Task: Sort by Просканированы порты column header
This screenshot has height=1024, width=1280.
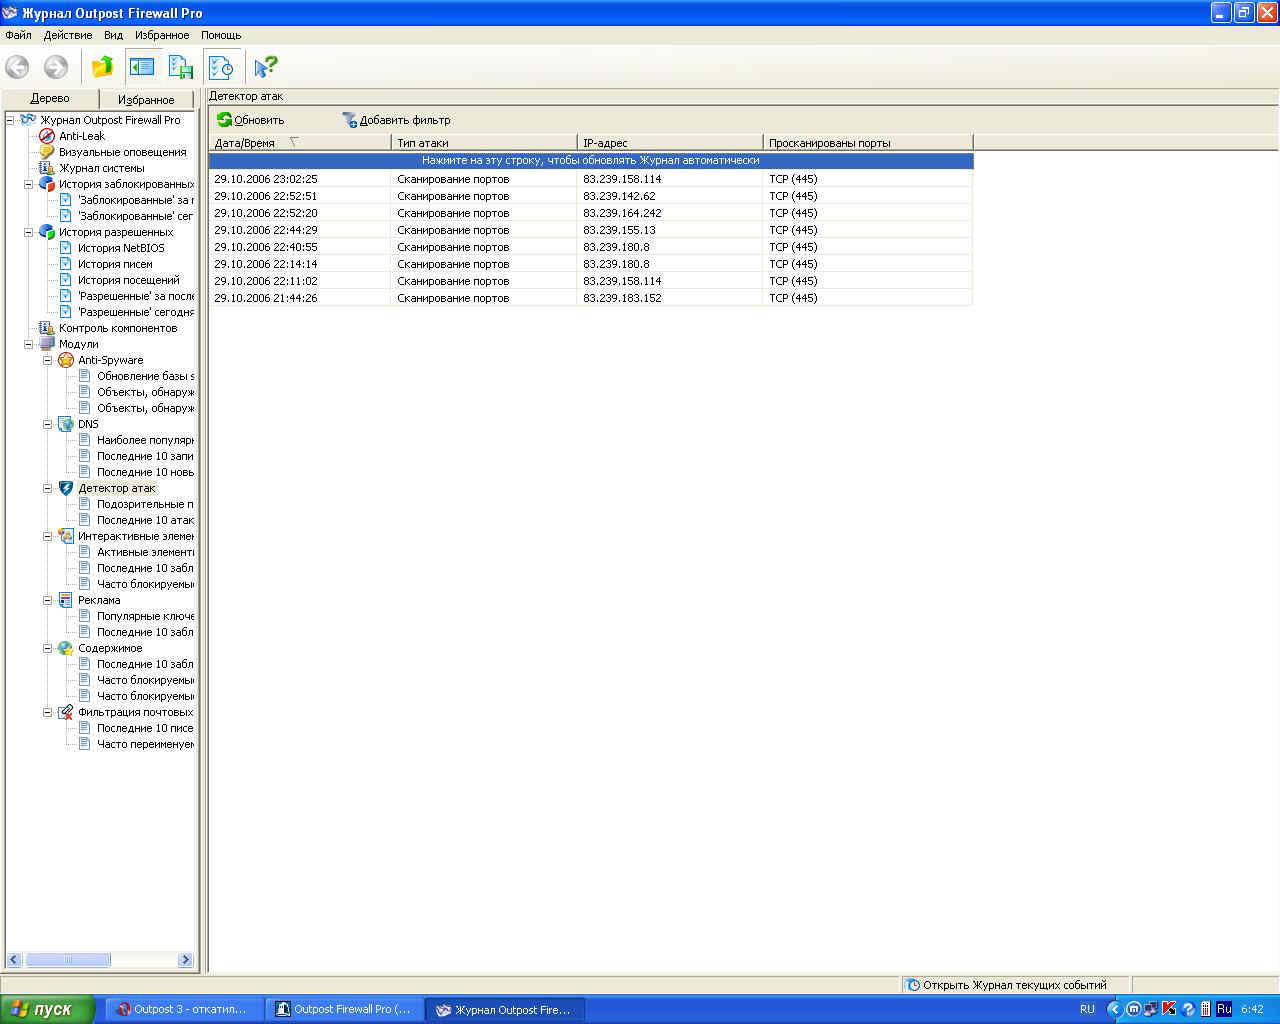Action: click(867, 143)
